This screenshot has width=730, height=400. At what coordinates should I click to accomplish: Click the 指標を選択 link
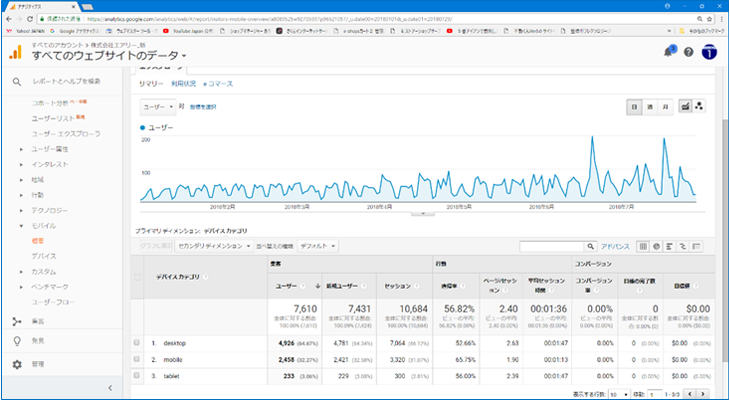pyautogui.click(x=203, y=107)
